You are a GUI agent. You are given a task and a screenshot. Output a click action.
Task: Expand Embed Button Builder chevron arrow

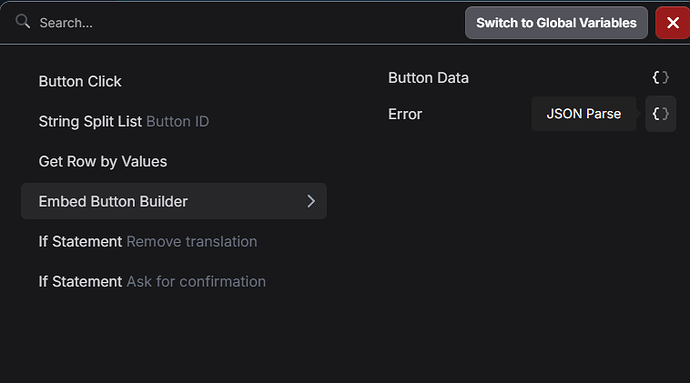pos(311,201)
